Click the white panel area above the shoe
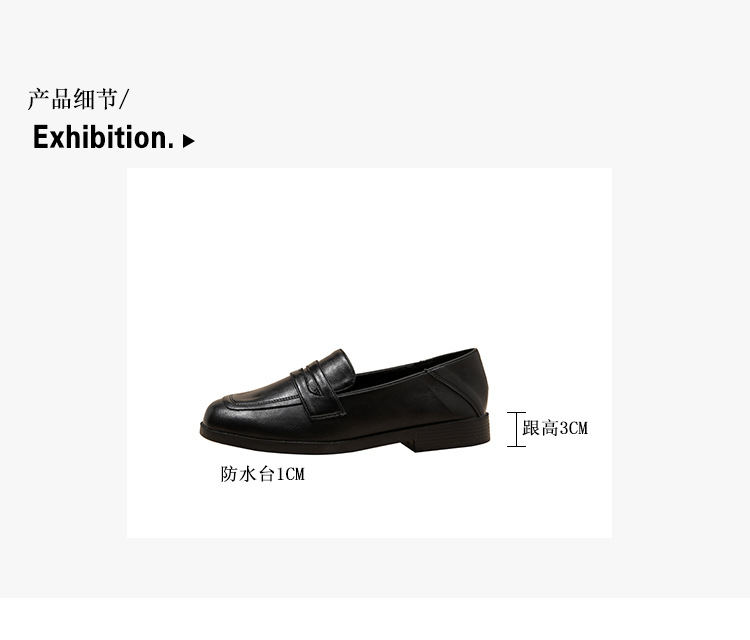This screenshot has width=750, height=640. 369,254
